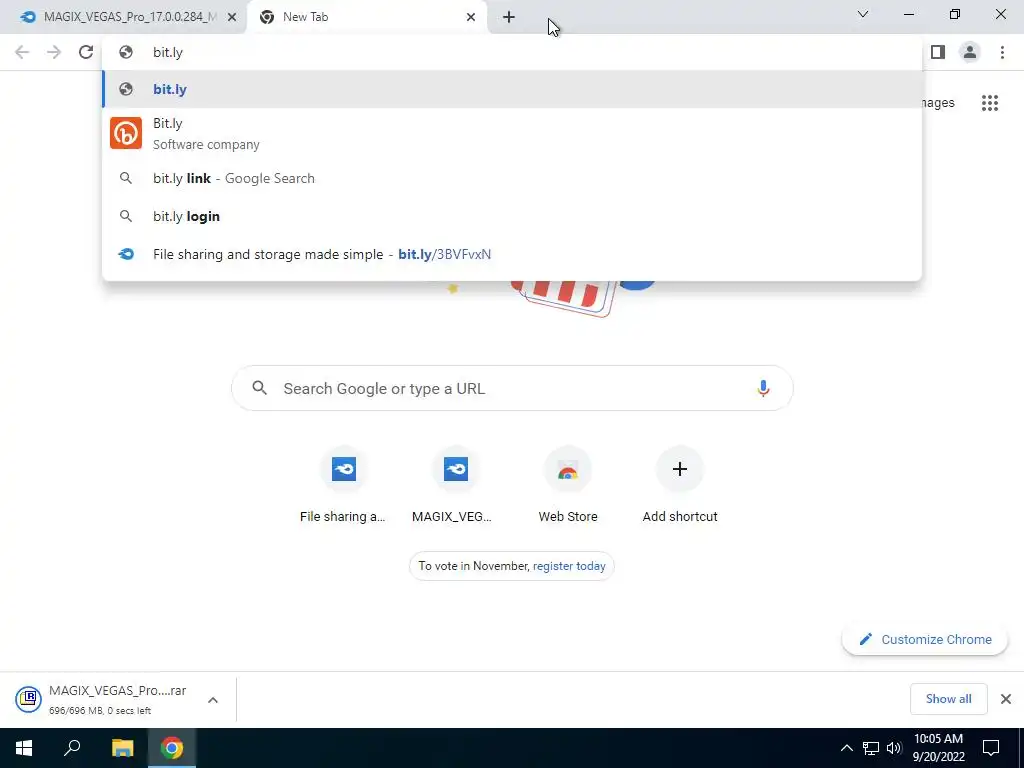
Task: Switch to the MAGIX_VEGAS_Pro tab
Action: pos(123,17)
